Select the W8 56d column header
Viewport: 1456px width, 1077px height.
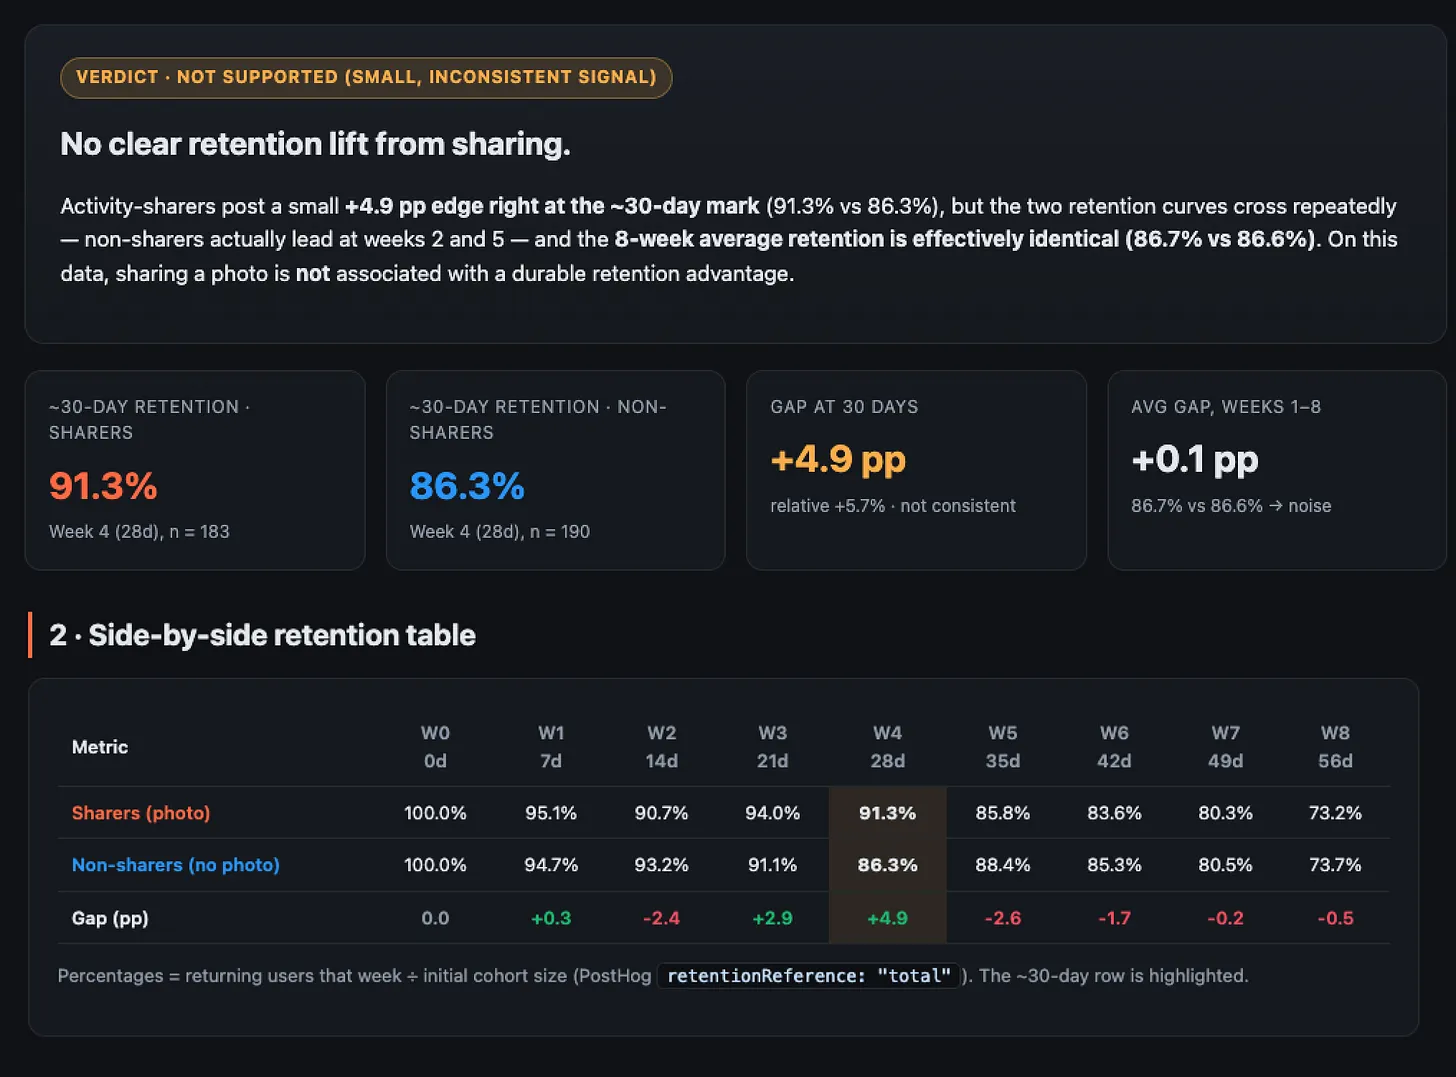pyautogui.click(x=1335, y=747)
